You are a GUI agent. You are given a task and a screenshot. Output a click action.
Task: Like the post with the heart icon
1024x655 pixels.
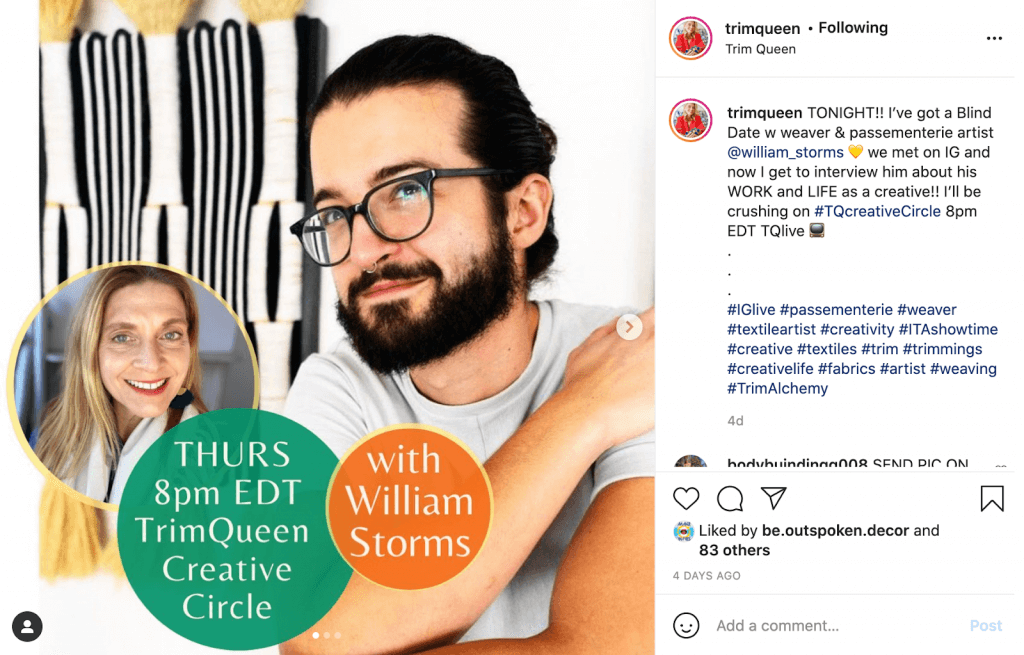coord(686,499)
